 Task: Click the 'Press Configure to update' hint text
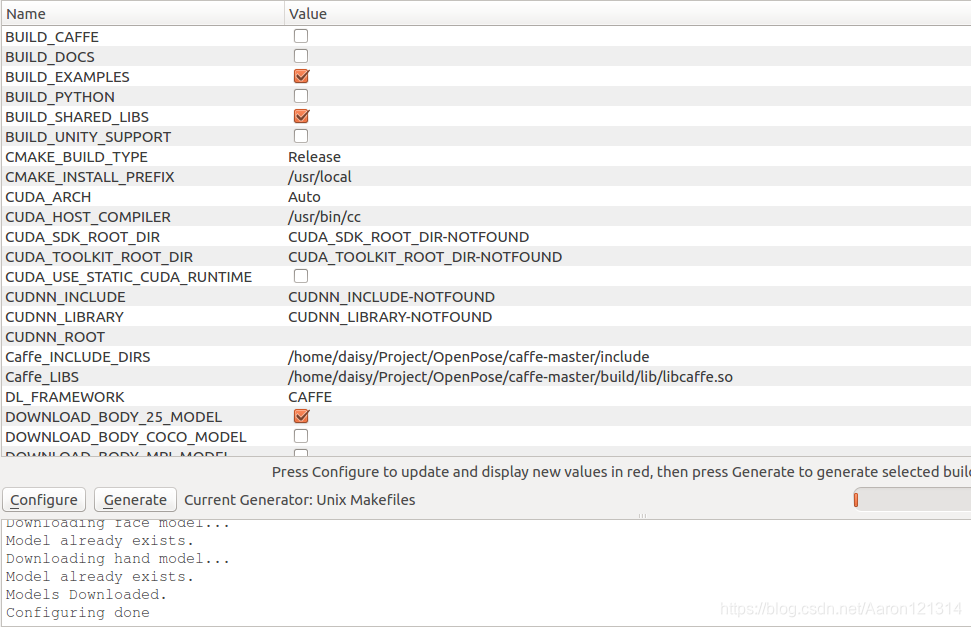621,471
